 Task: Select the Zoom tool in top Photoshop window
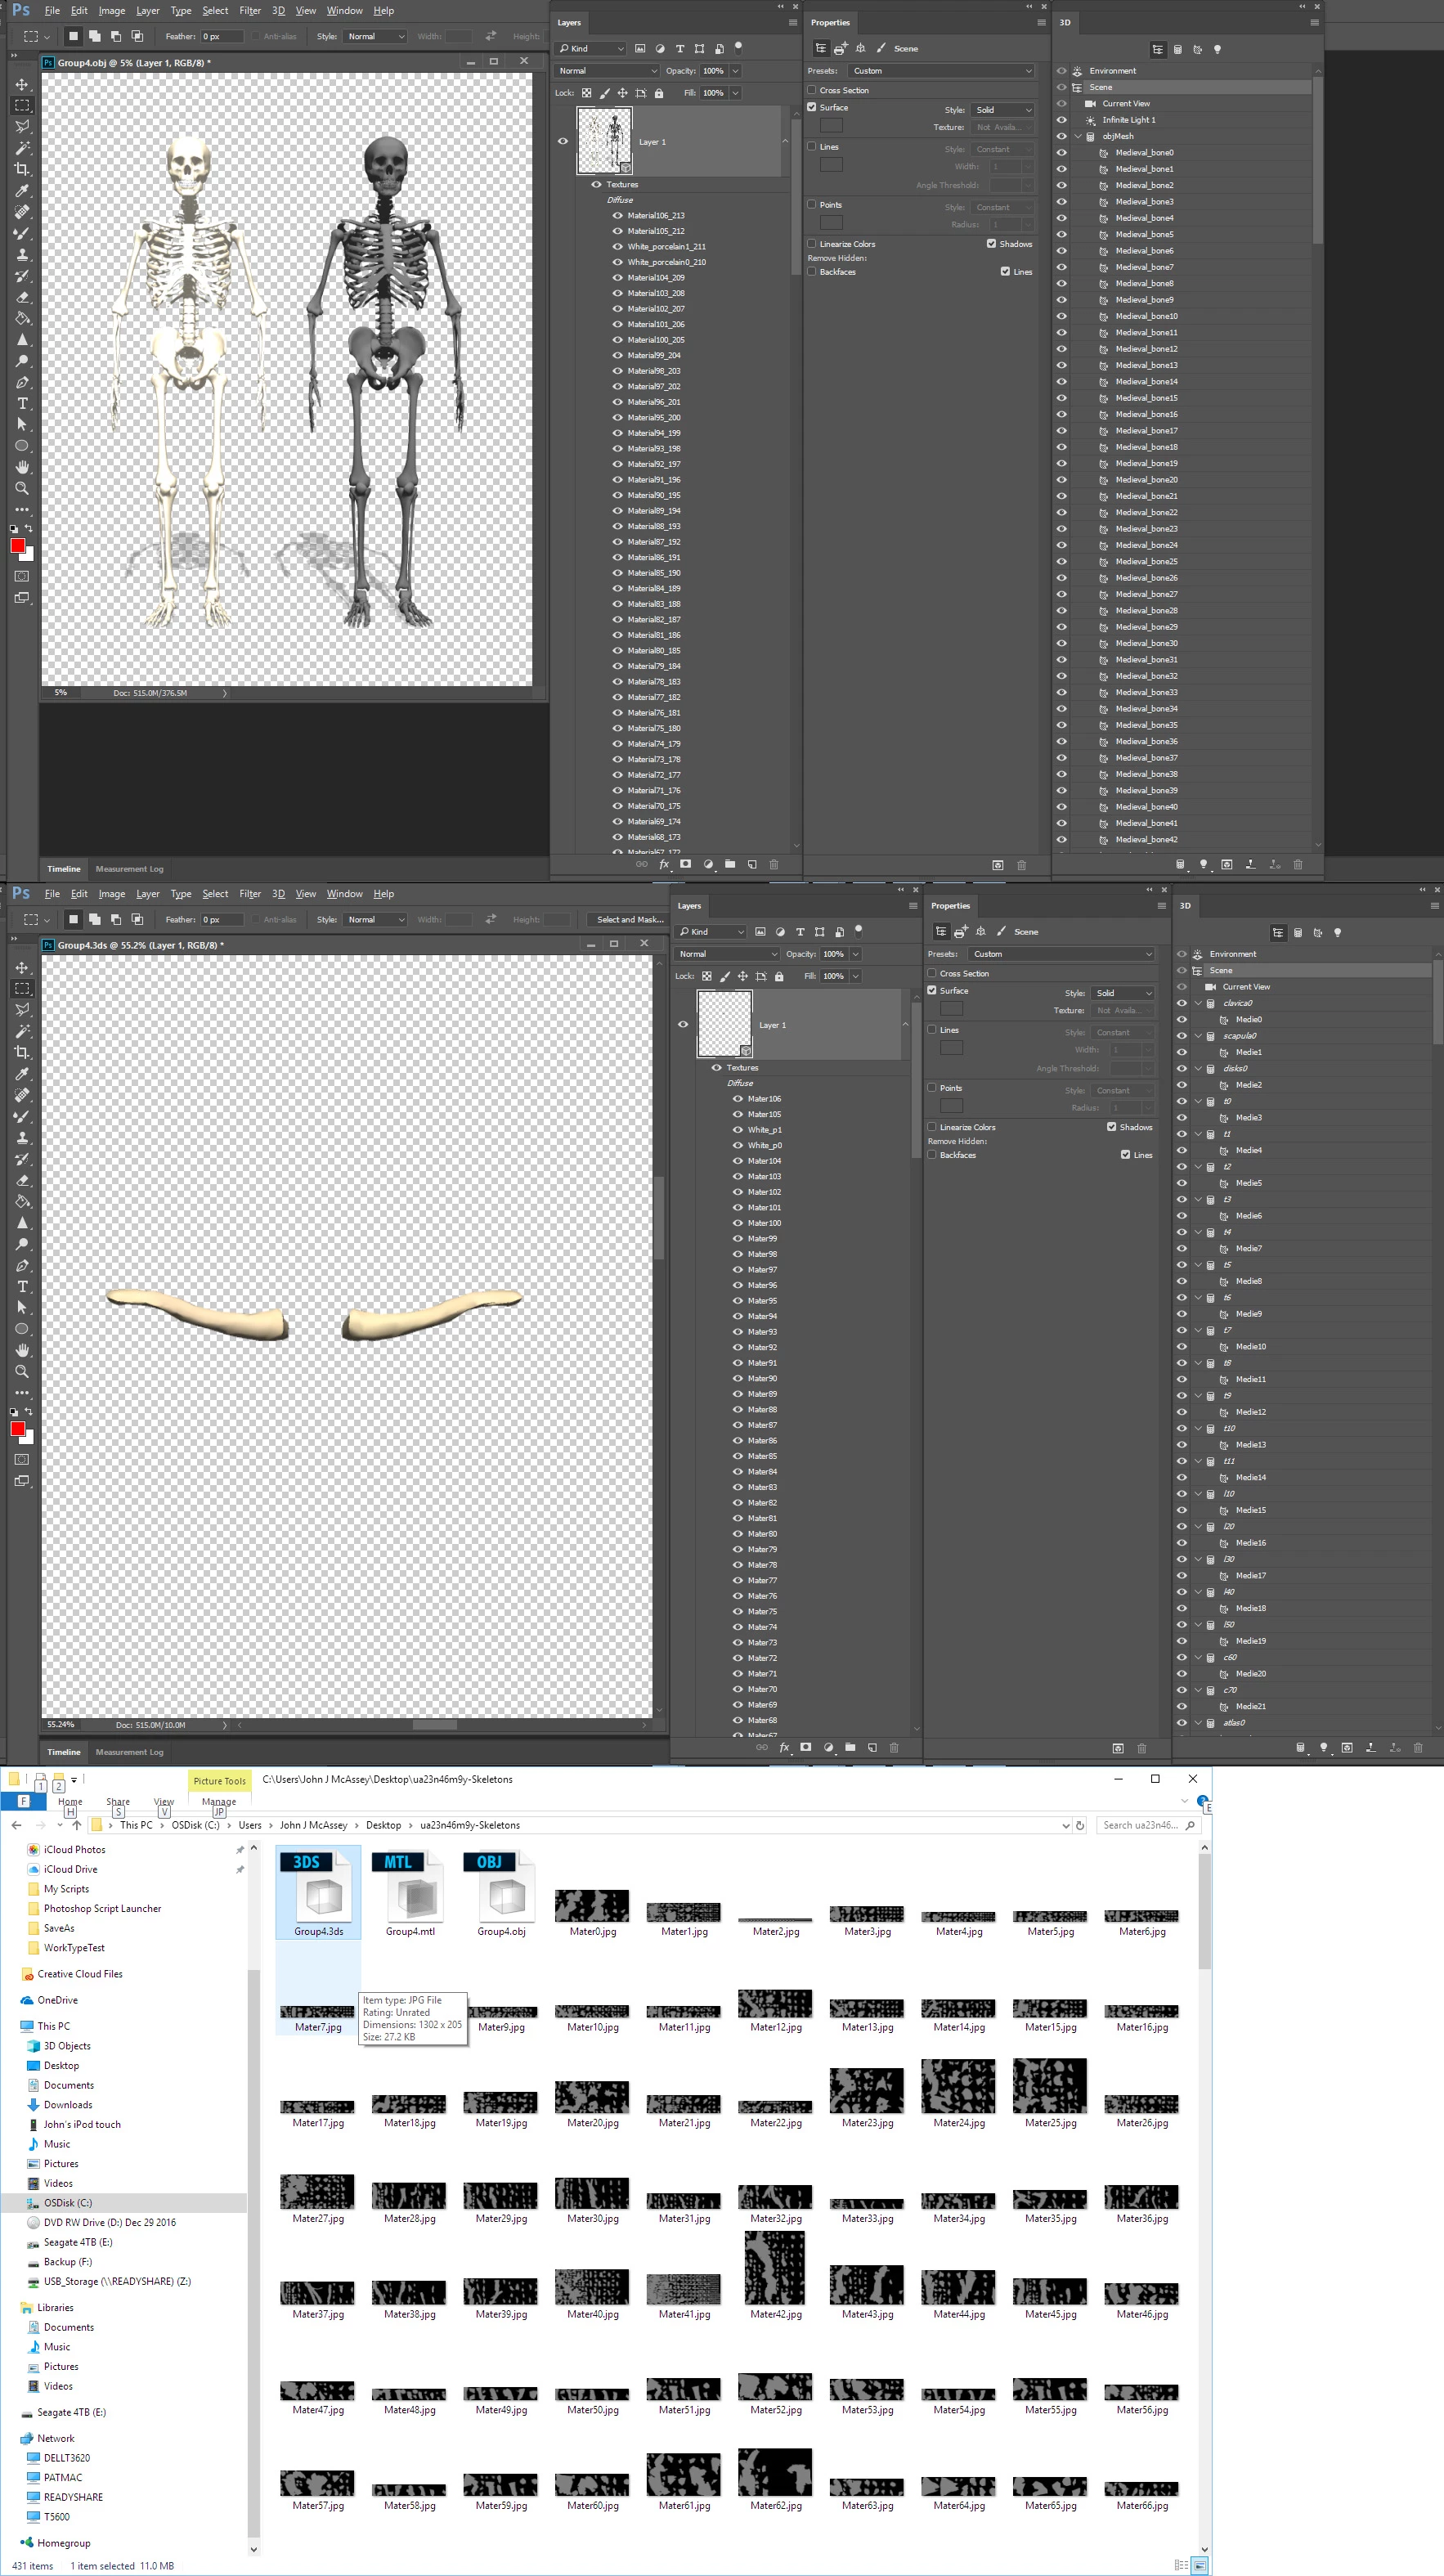[22, 488]
